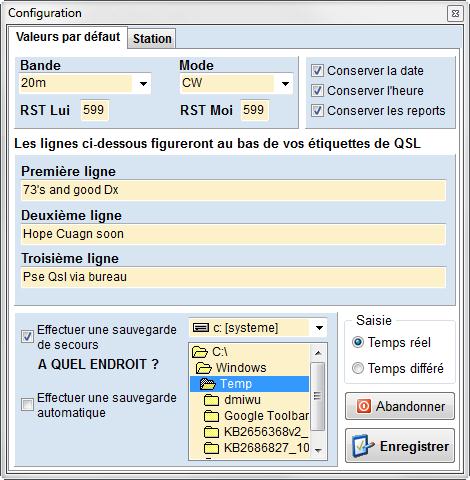Screen dimensions: 470x480
Task: Open the Mode dropdown showing CW
Action: (x=285, y=84)
